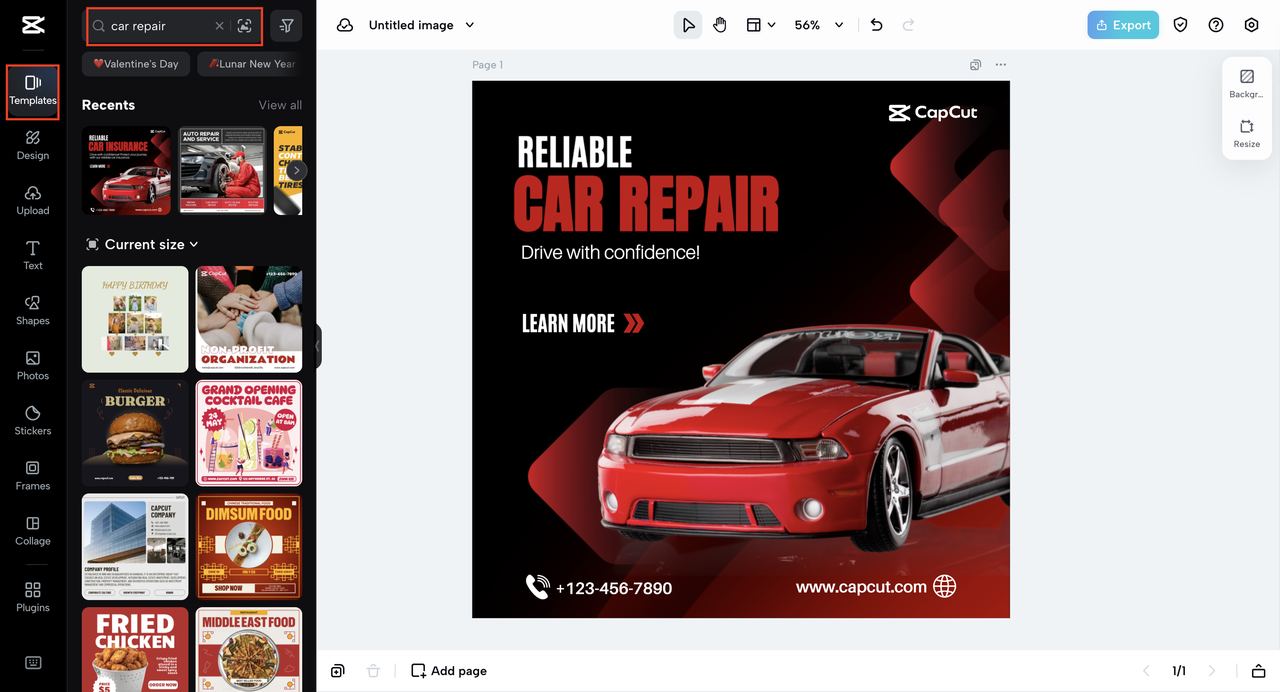Open the layout view options dropdown
This screenshot has width=1280, height=692.
[x=761, y=25]
